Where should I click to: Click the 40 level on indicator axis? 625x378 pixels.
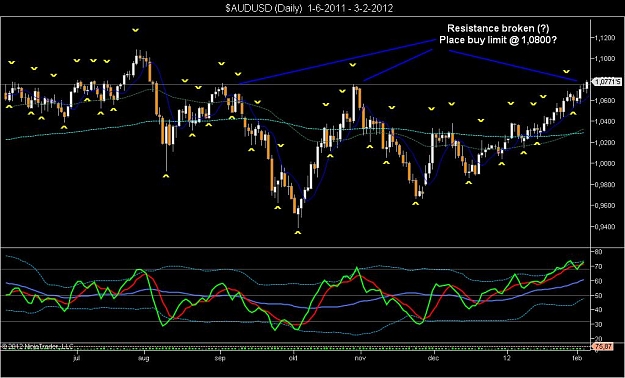[598, 310]
